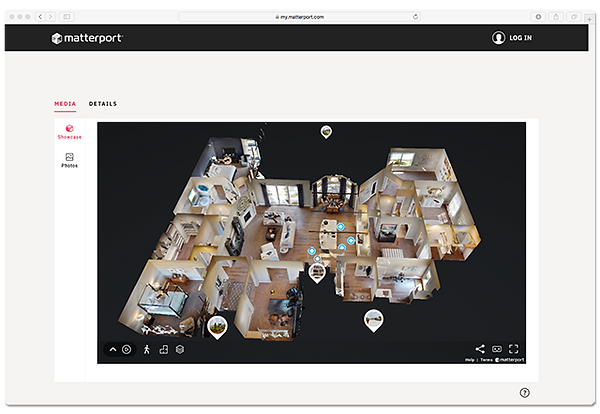Switch to the MEDIA tab
Screen dimensions: 600x414
point(65,104)
